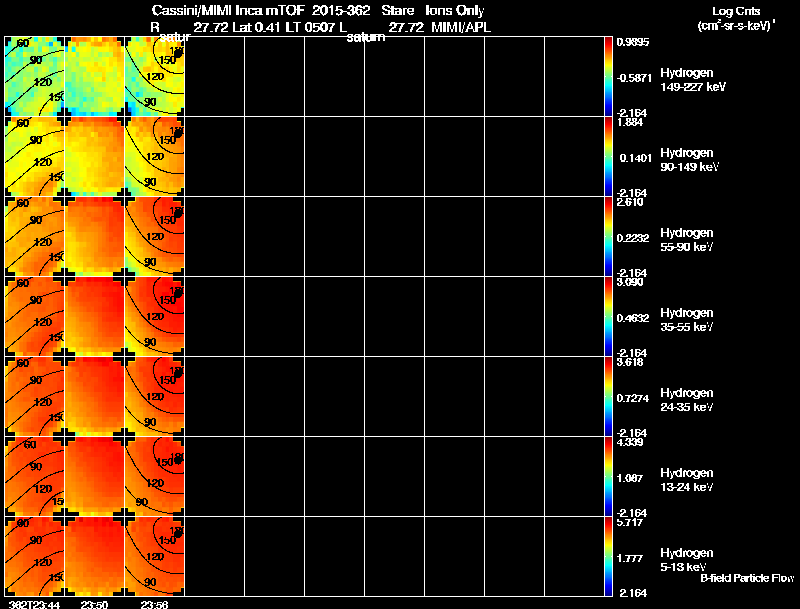The height and width of the screenshot is (609, 800).
Task: Click the 0.9895 maximum scale value
Action: 633,42
